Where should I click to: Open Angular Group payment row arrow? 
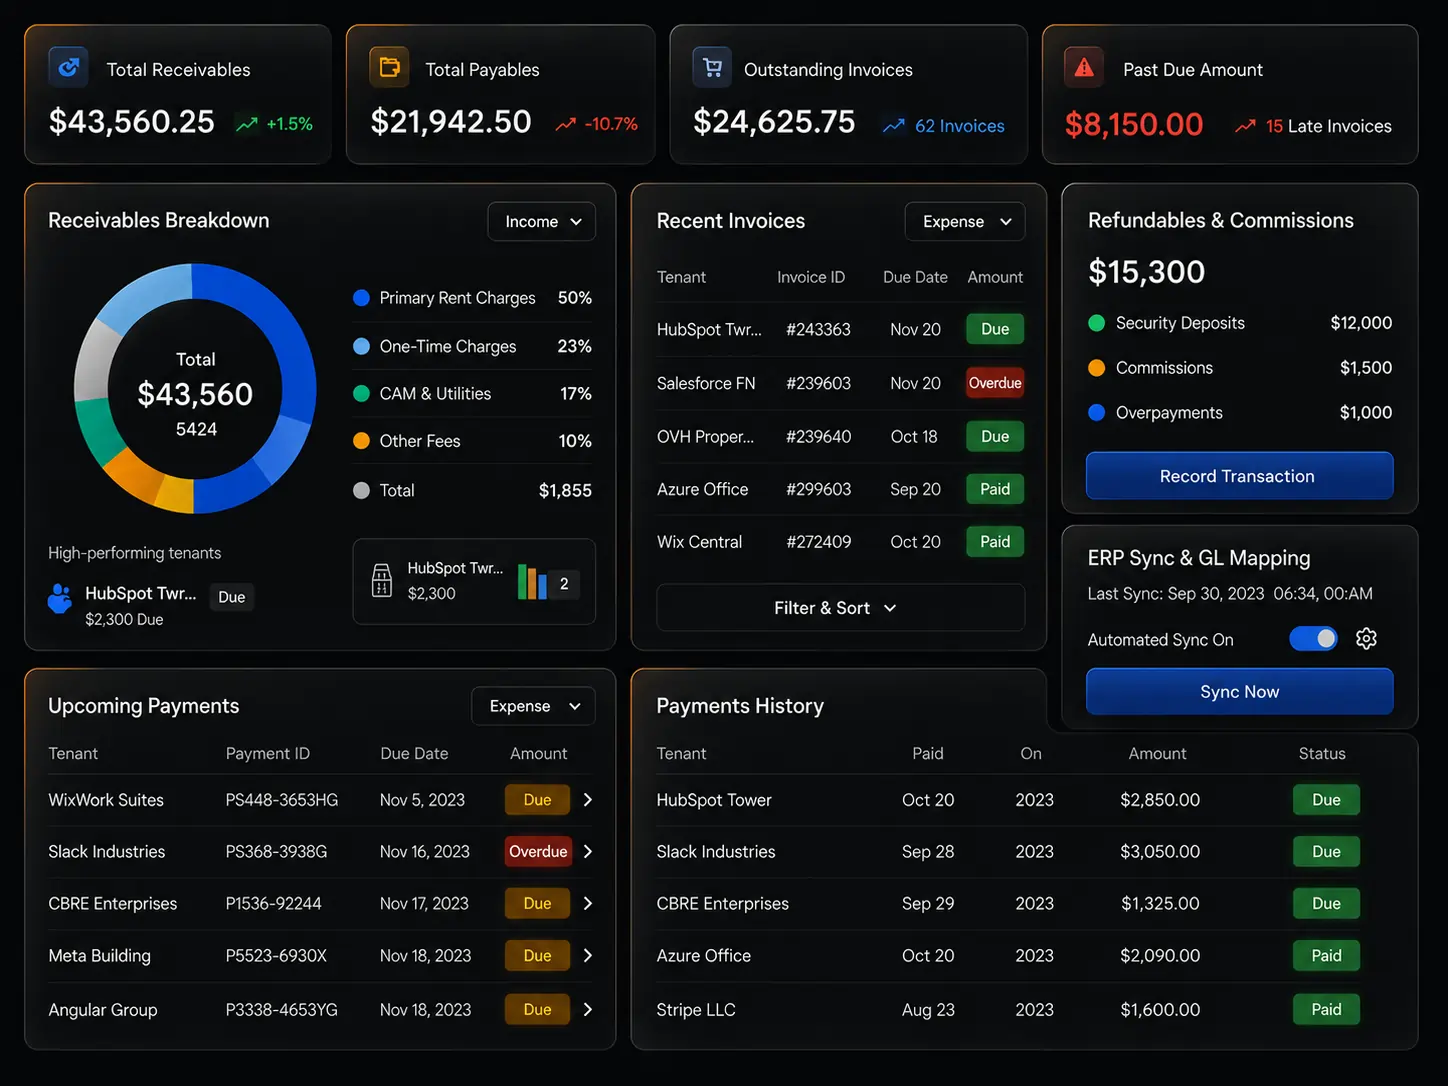588,1010
